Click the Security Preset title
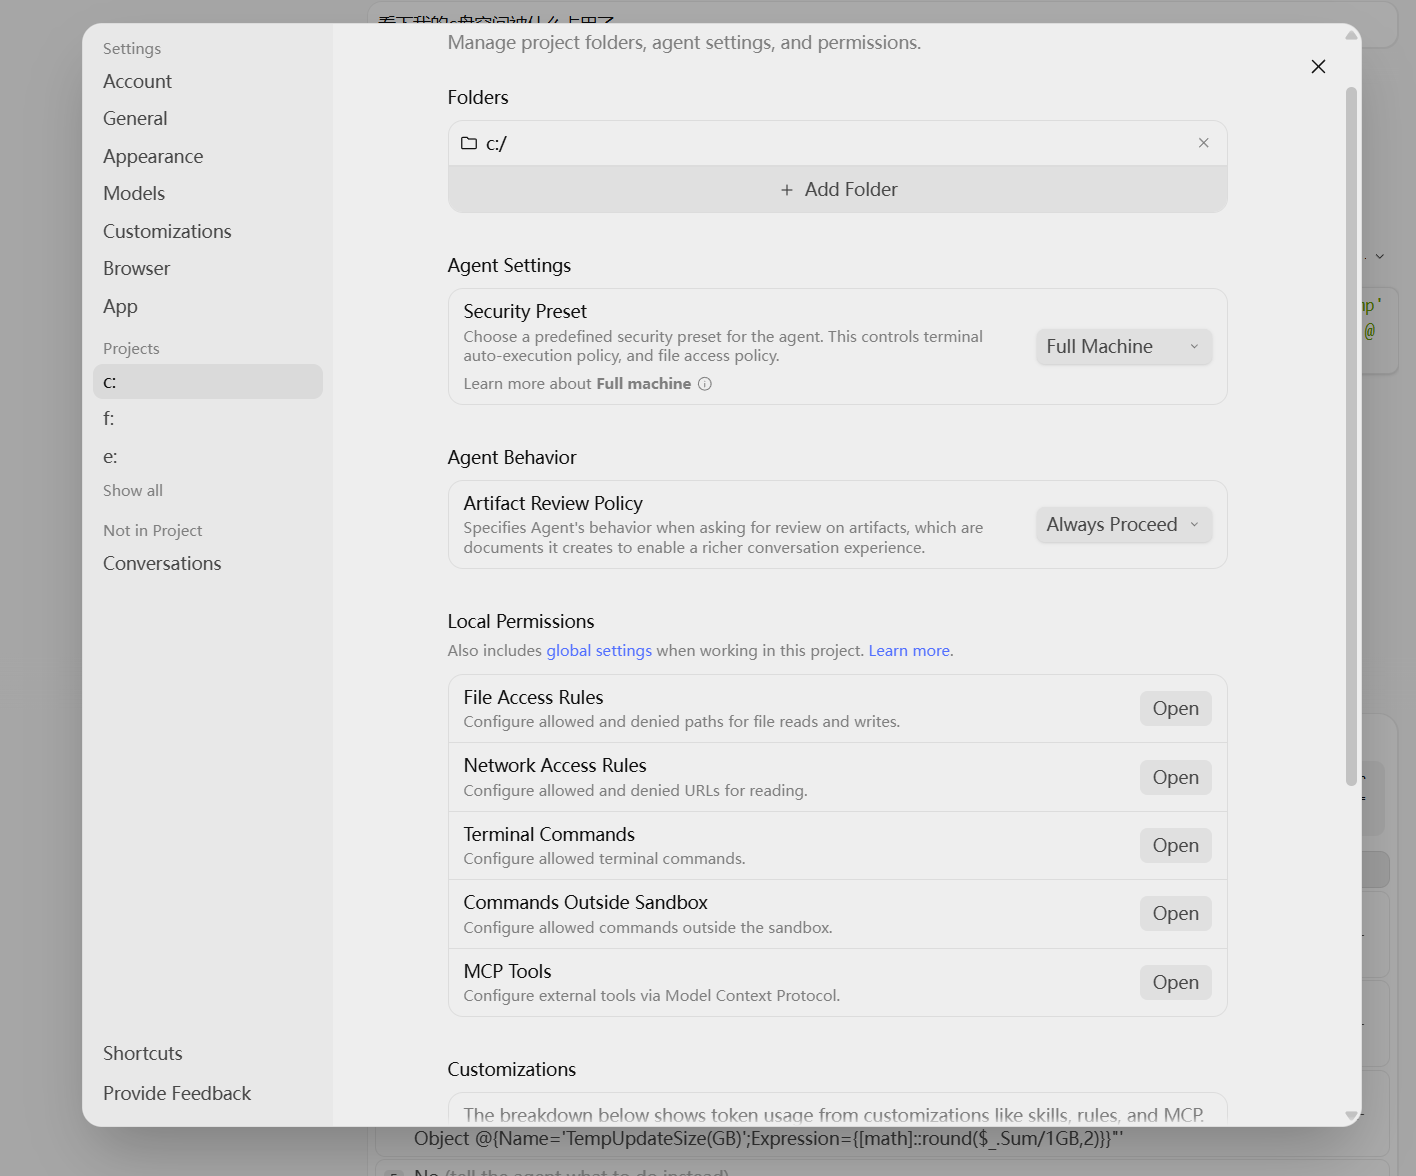The height and width of the screenshot is (1176, 1416). click(x=525, y=311)
